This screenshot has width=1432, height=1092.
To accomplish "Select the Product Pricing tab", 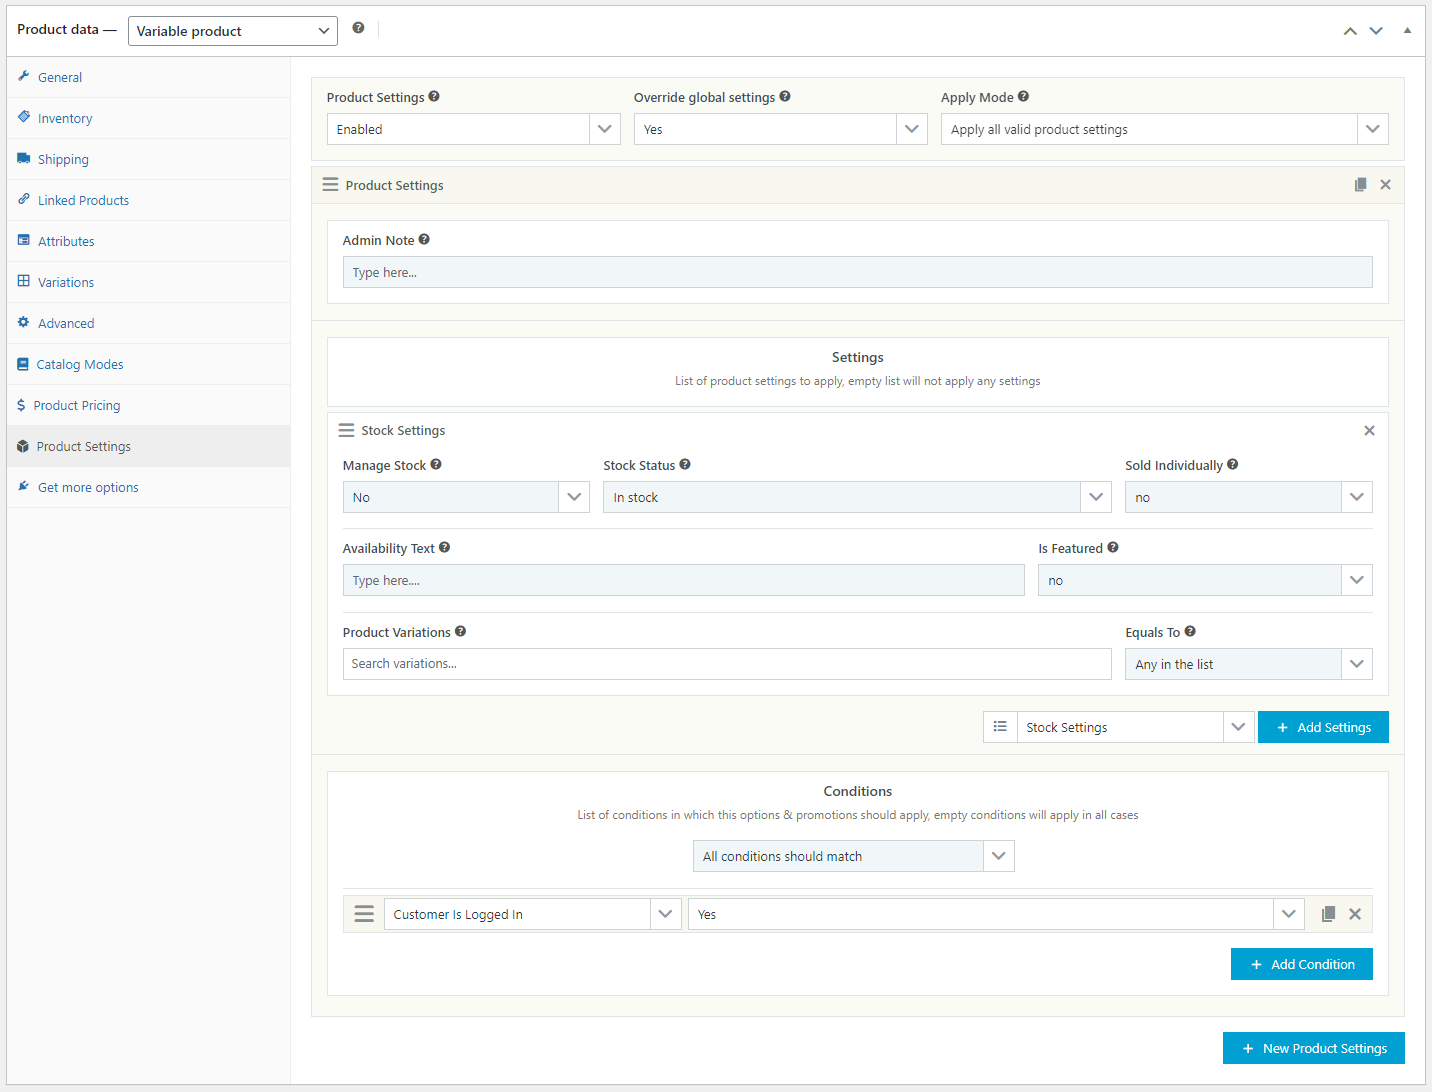I will (77, 404).
